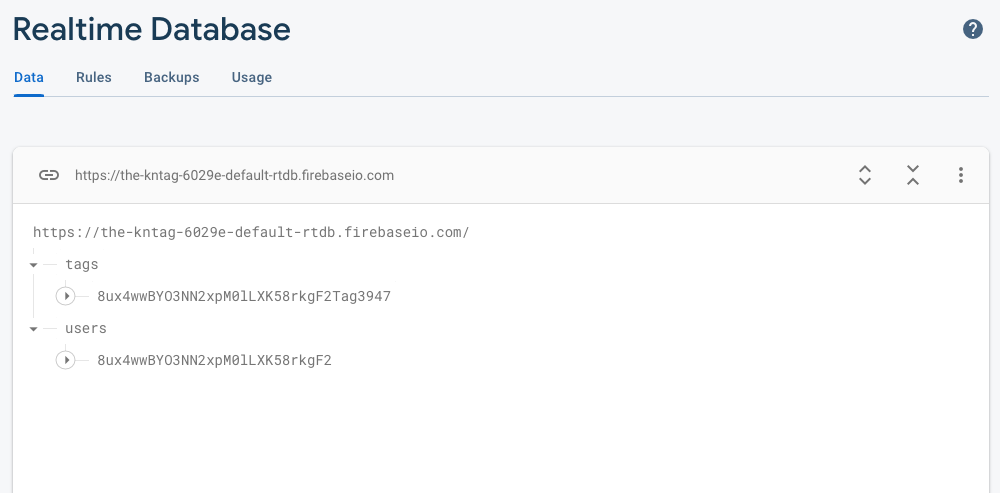Click the 8ux4wwBYO3NN2xpM0lLXK58rkgF2 key under users
Screen dimensions: 1000x493
214,360
